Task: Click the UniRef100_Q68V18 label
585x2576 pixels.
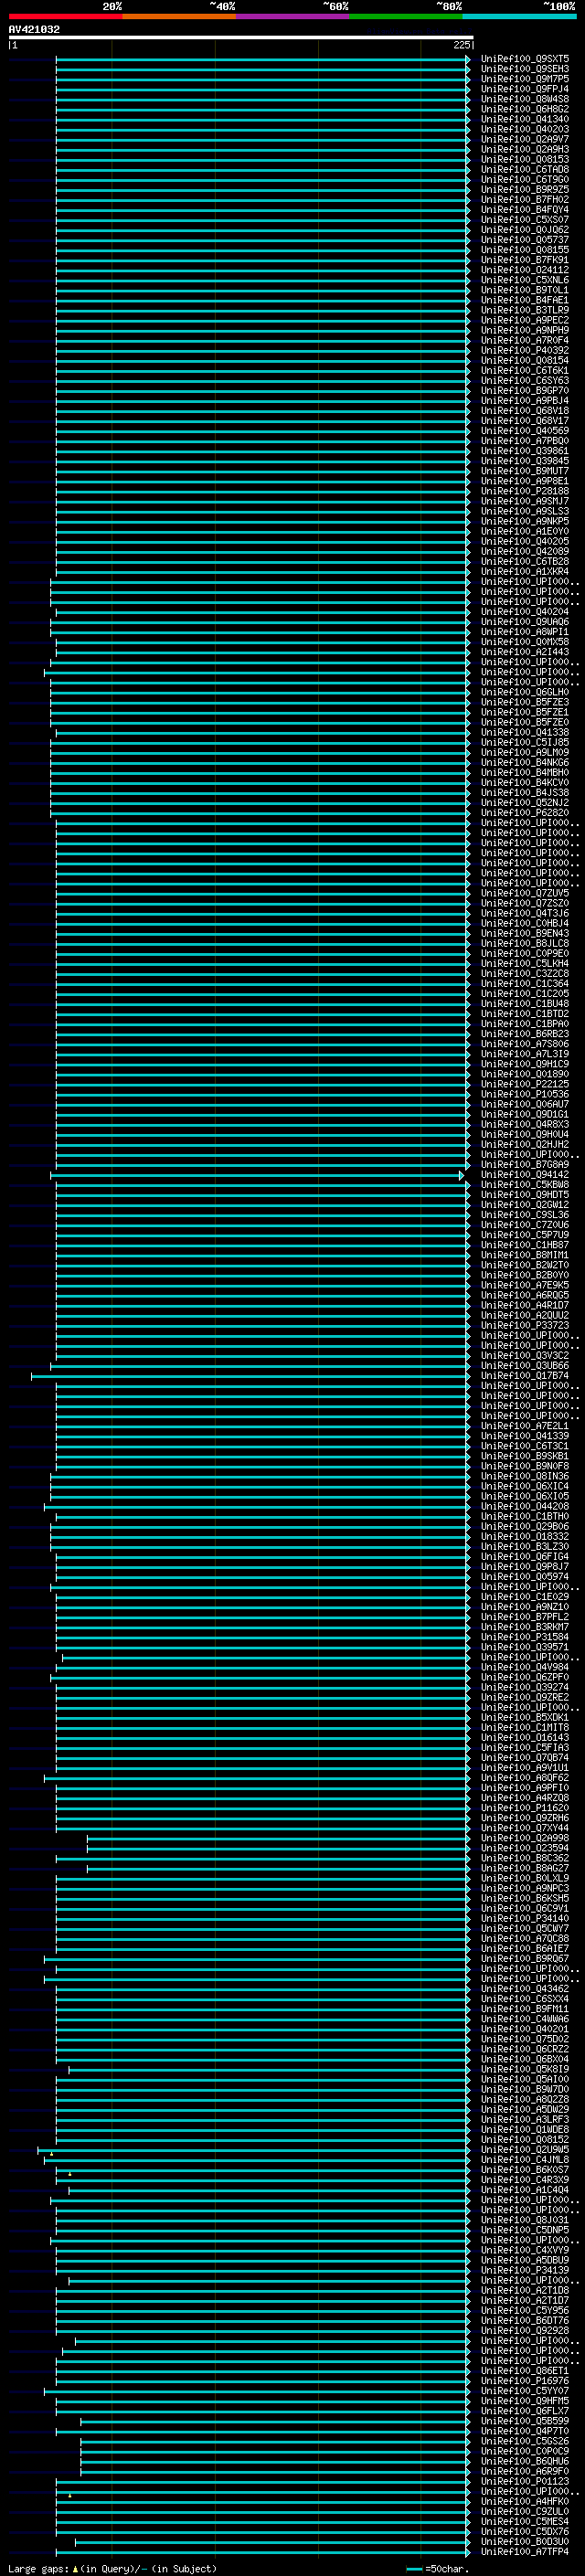Action: (x=525, y=411)
